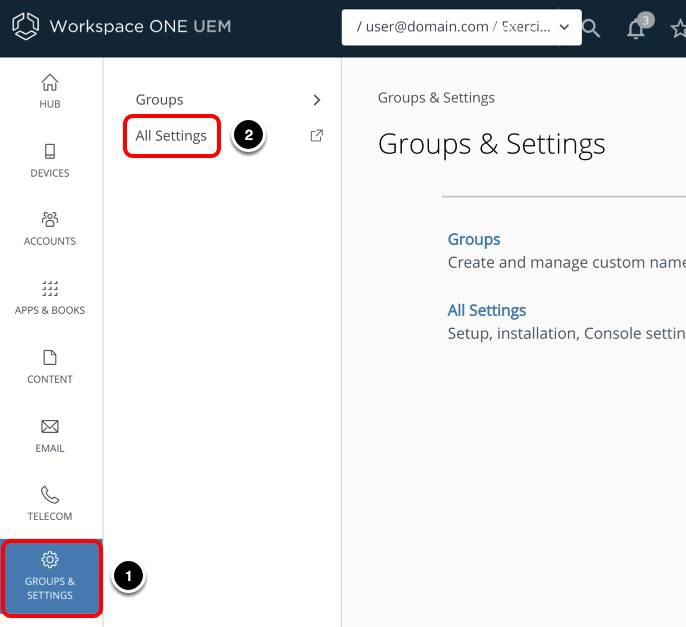
Task: Click the external-link icon beside All Settings
Action: (x=317, y=136)
